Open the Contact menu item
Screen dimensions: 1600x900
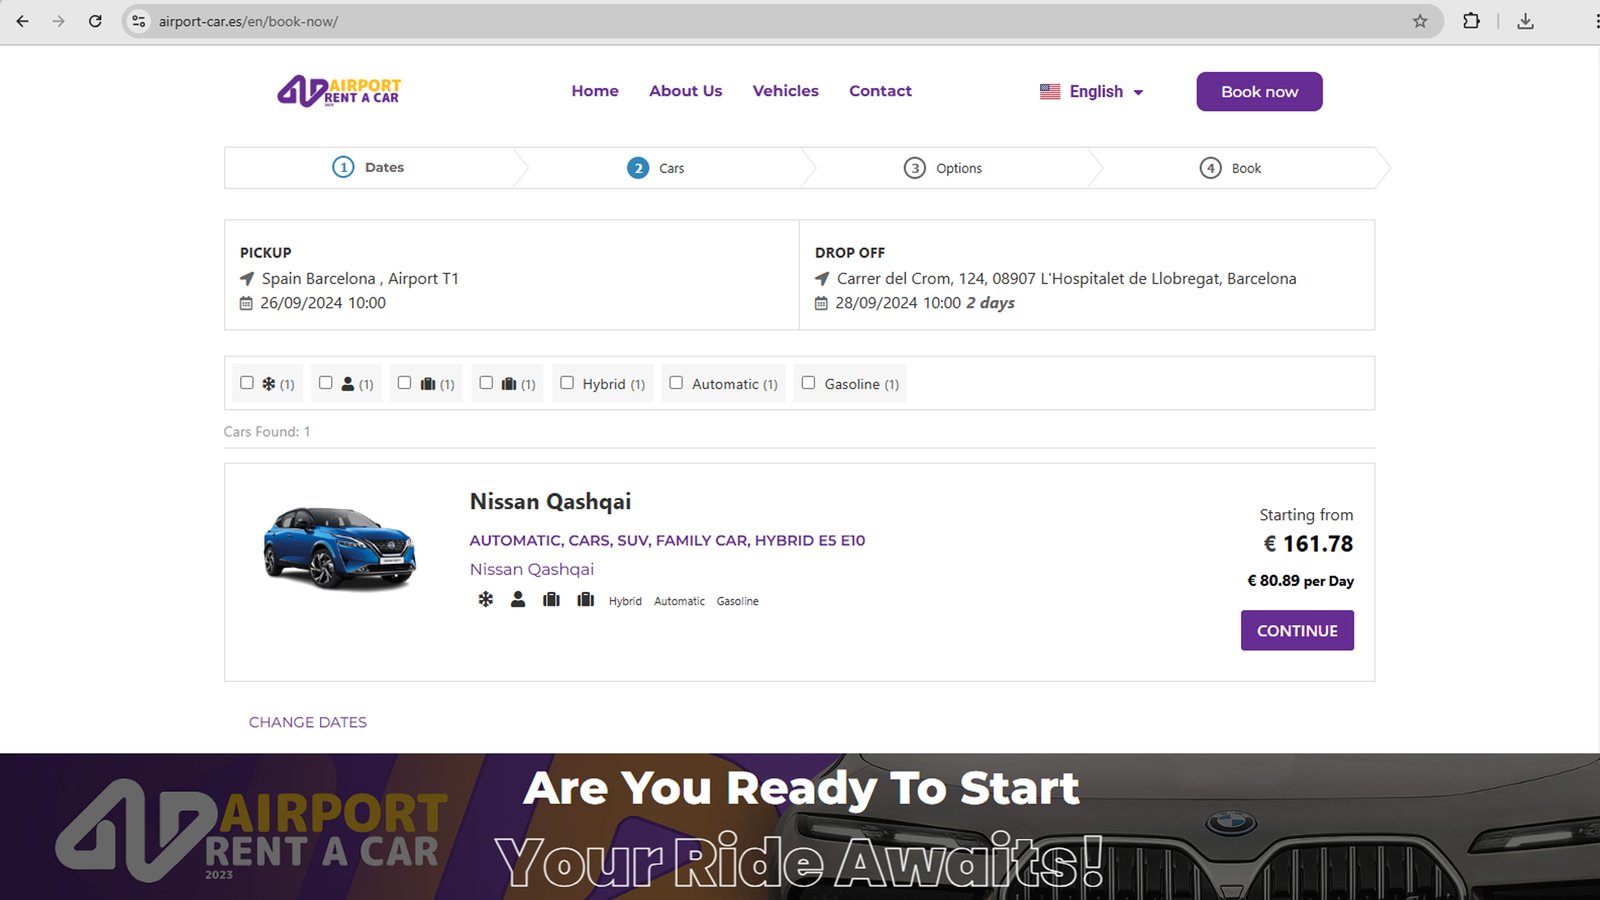[x=881, y=91]
